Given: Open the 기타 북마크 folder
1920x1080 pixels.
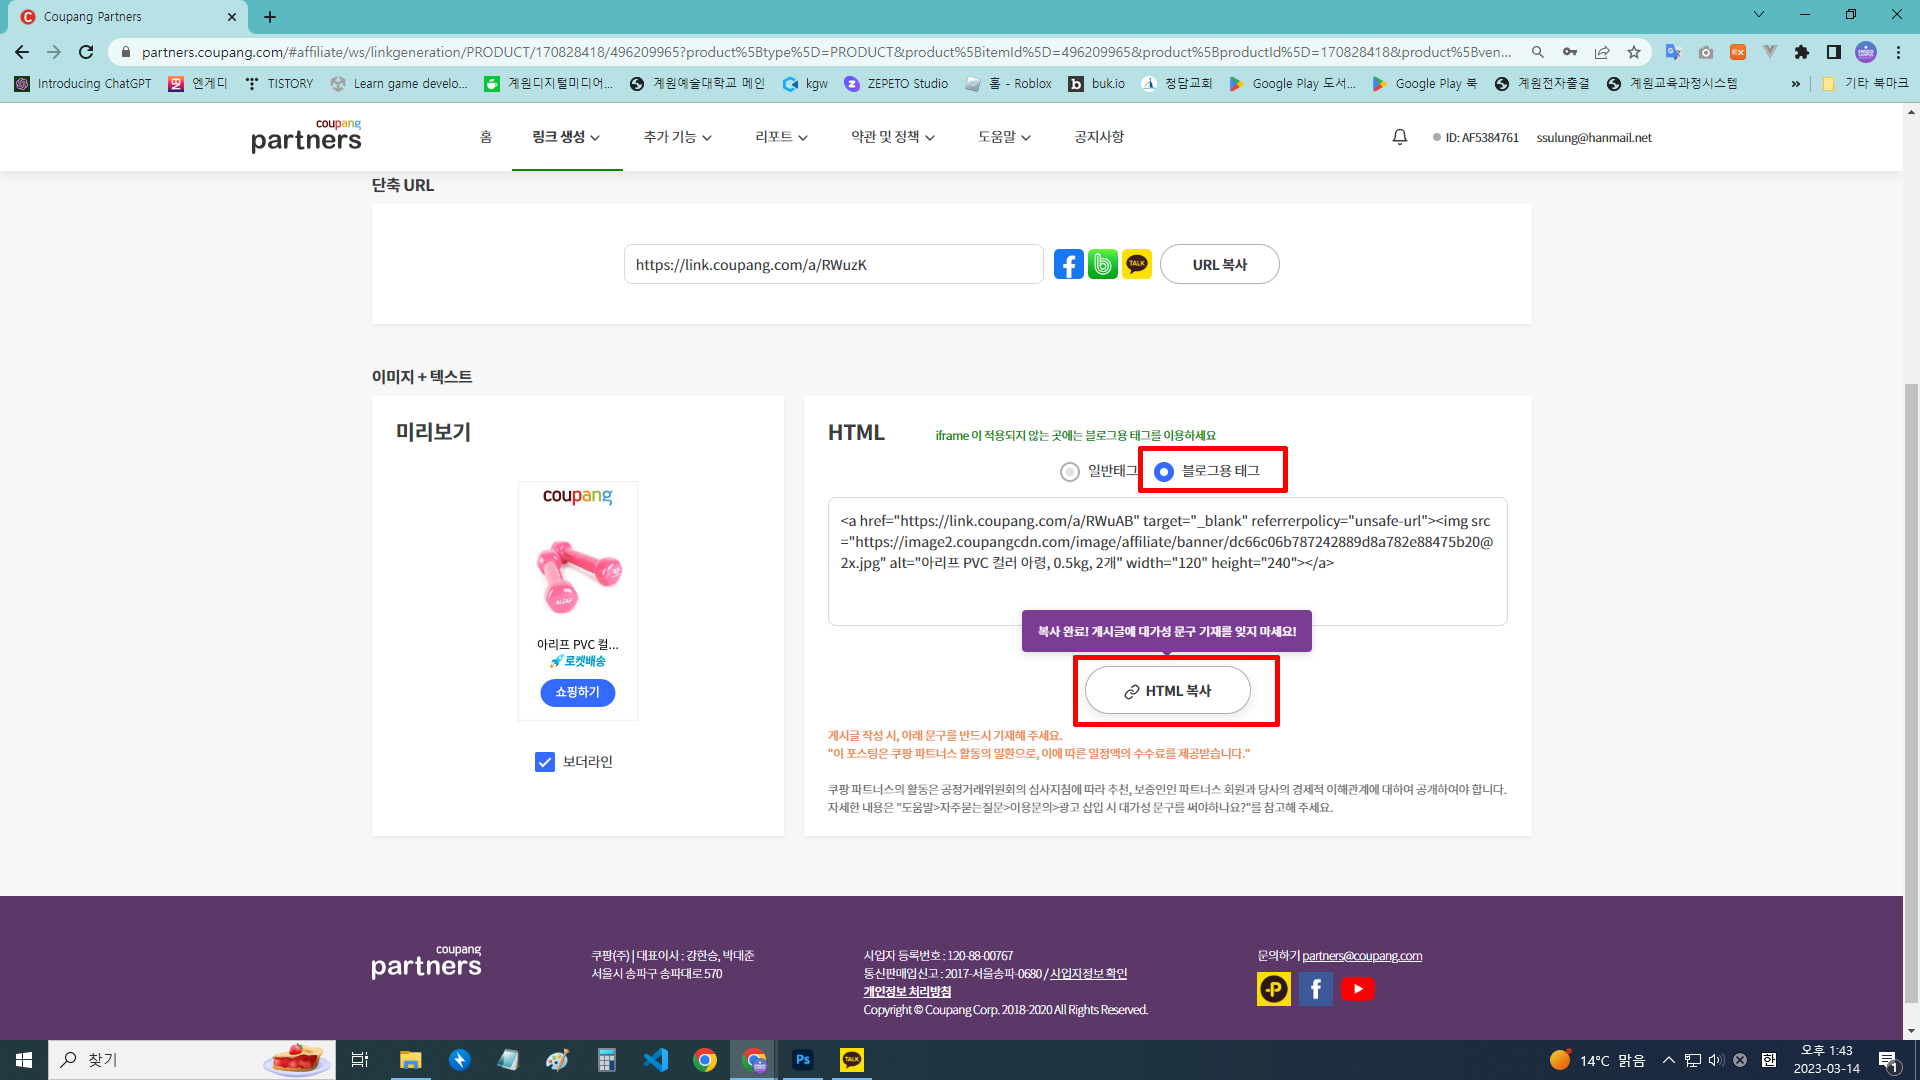Looking at the screenshot, I should coord(1864,84).
